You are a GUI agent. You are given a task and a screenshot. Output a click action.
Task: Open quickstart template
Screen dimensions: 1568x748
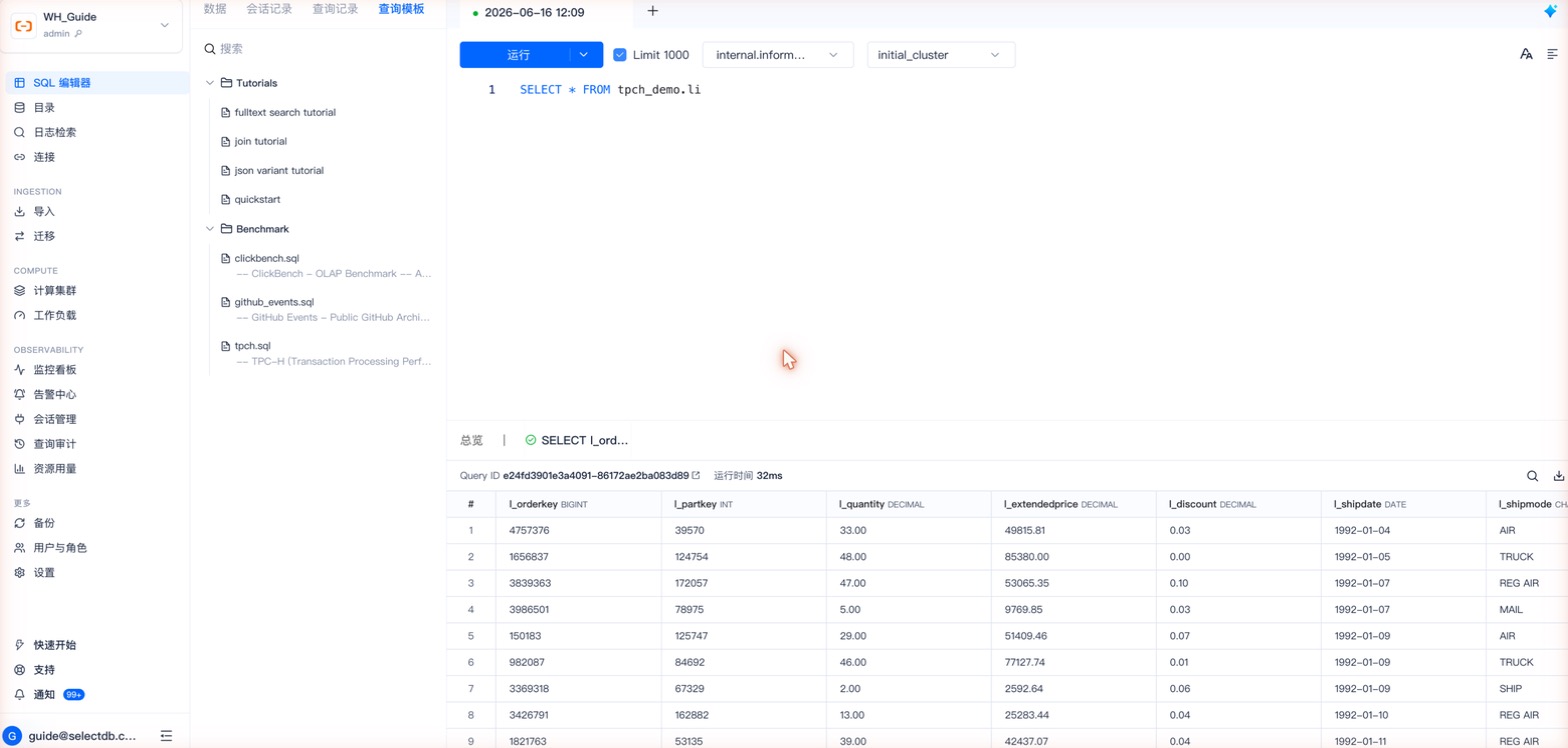(257, 200)
